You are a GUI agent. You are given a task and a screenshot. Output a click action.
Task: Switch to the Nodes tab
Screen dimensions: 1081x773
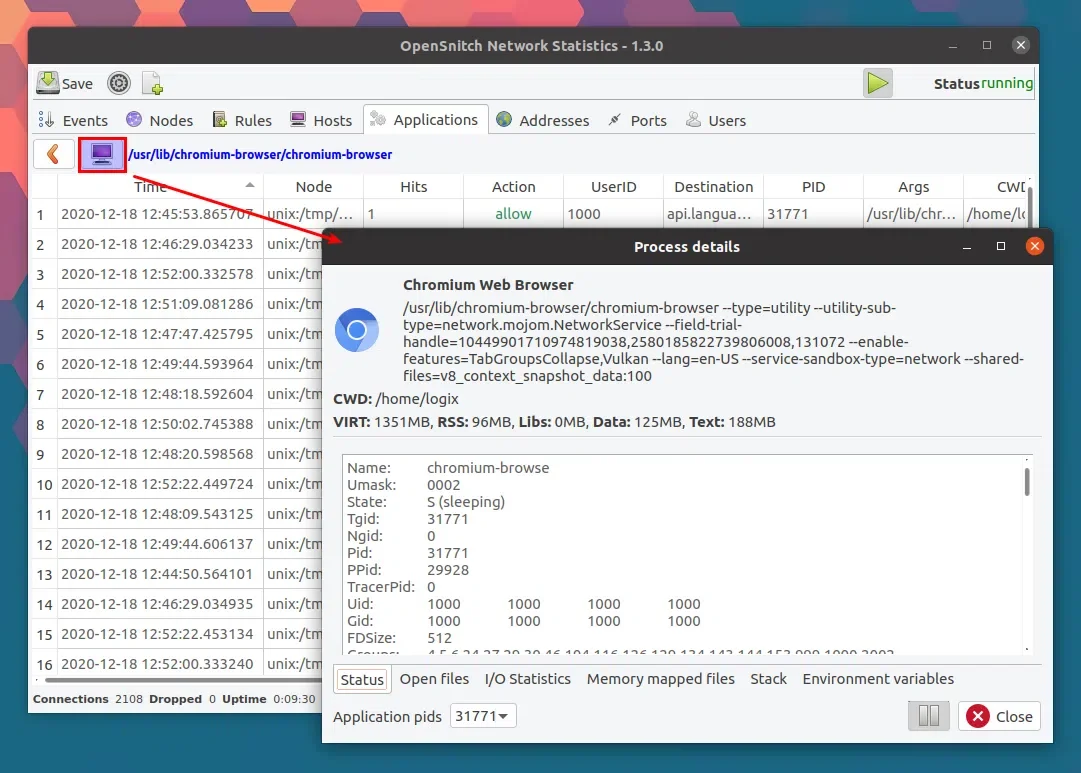(x=159, y=120)
